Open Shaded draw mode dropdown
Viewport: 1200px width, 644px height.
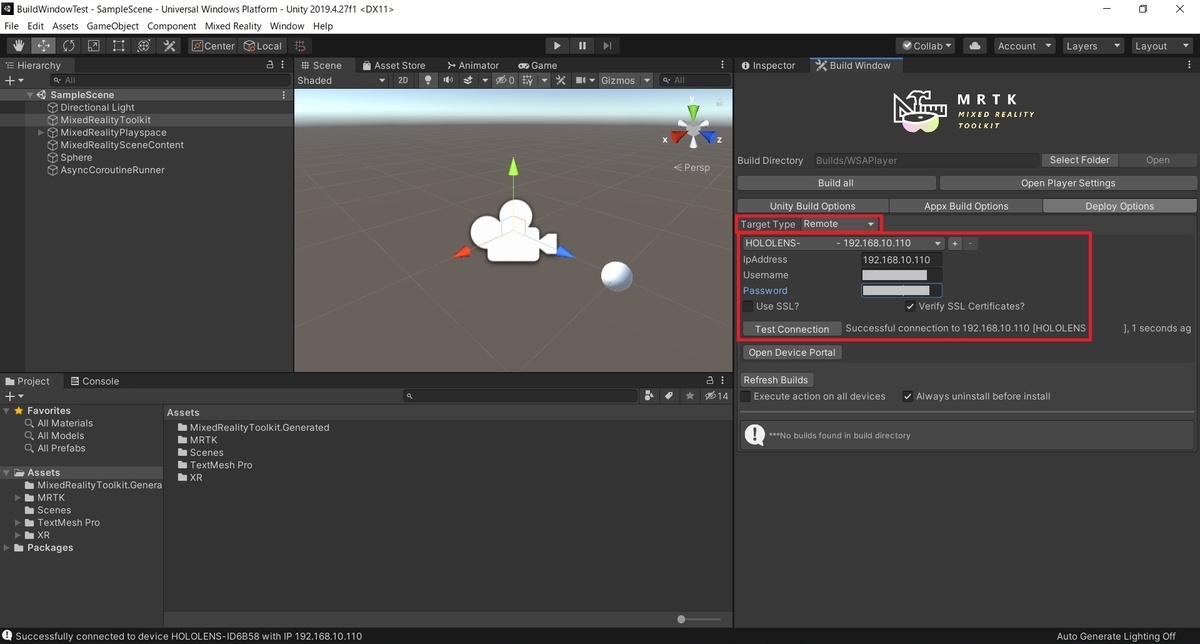339,80
